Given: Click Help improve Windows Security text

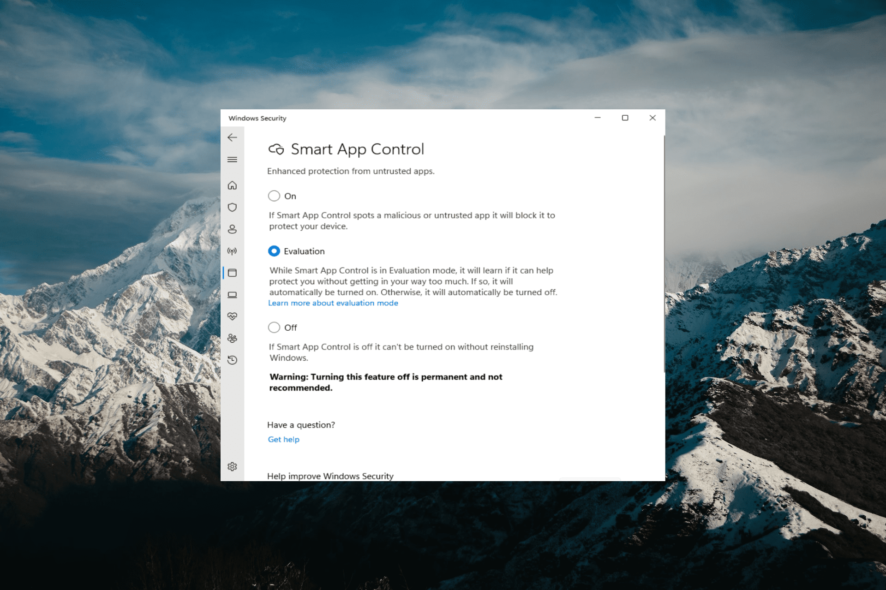Looking at the screenshot, I should pos(331,476).
